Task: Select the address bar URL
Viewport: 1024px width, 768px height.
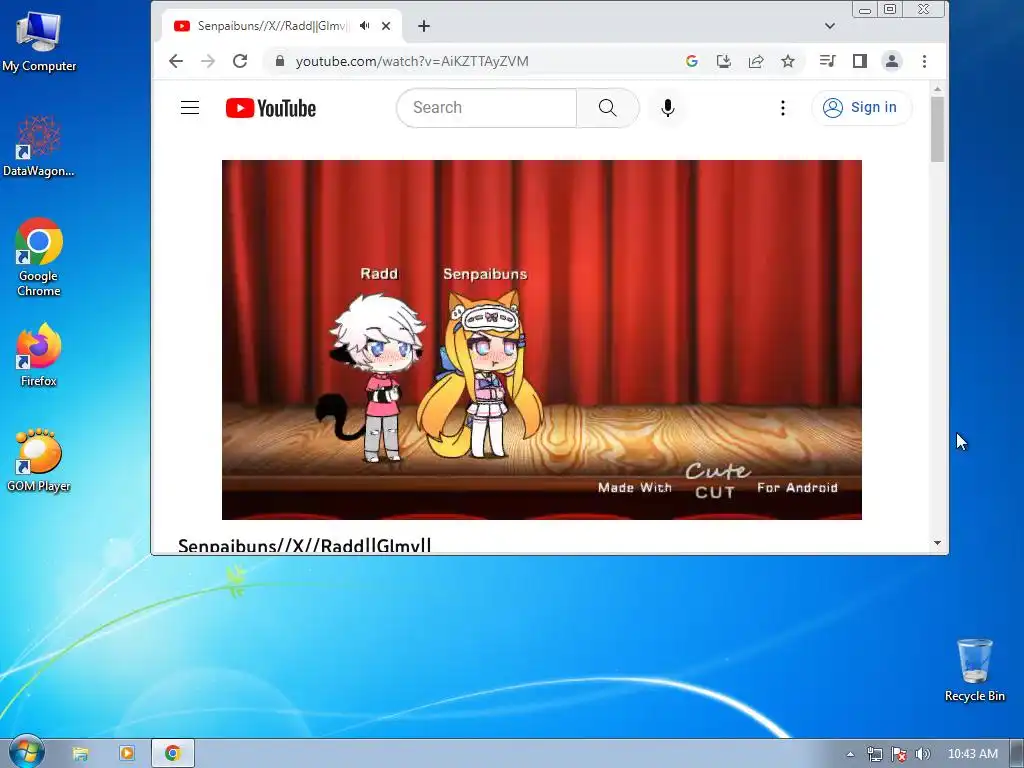Action: click(x=412, y=61)
